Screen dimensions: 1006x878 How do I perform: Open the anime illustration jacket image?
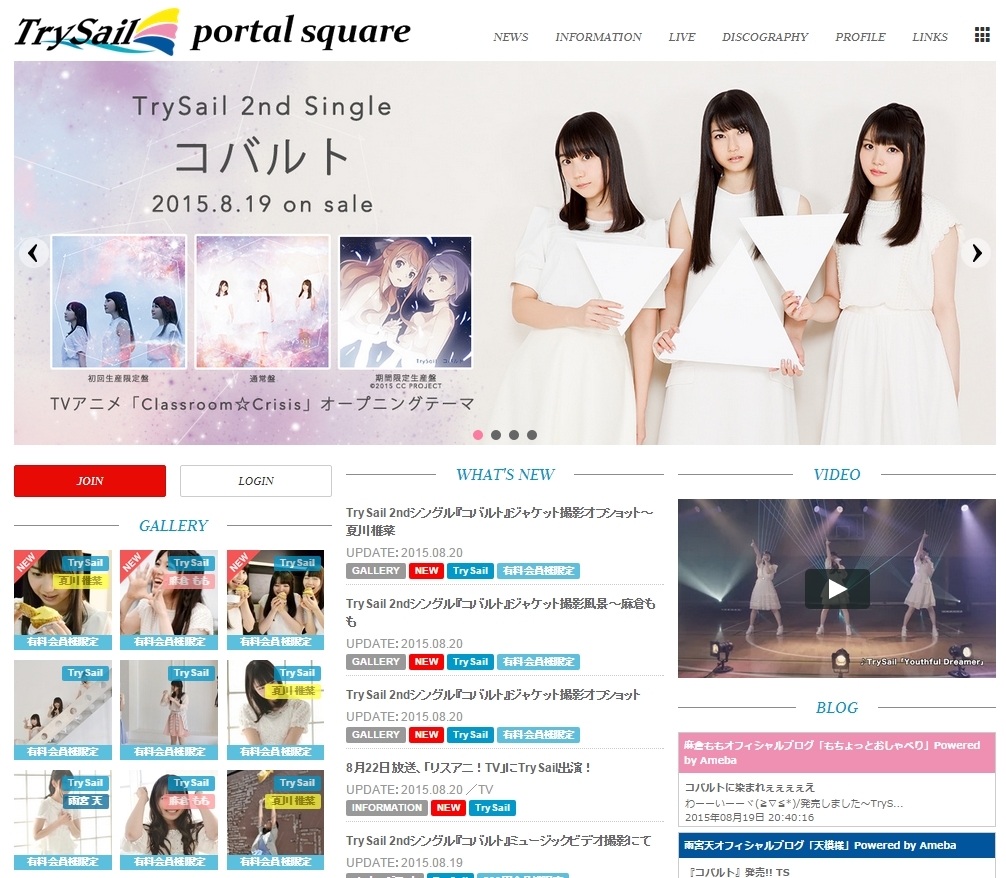(x=405, y=302)
